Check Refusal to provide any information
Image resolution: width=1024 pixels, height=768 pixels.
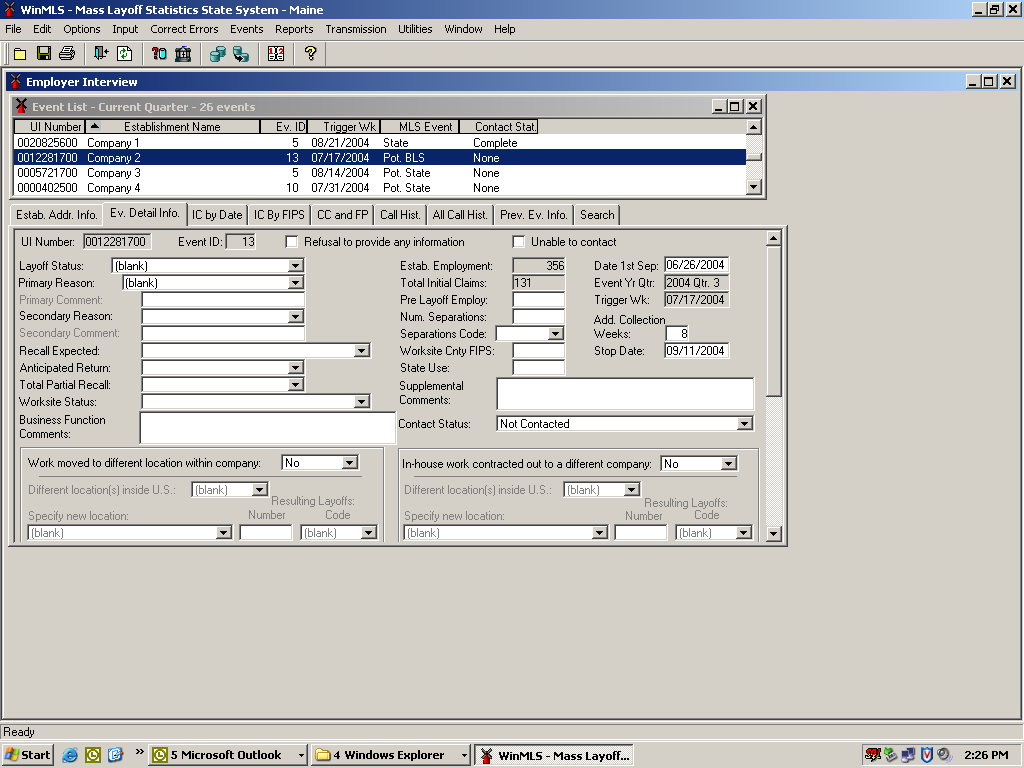click(x=292, y=242)
